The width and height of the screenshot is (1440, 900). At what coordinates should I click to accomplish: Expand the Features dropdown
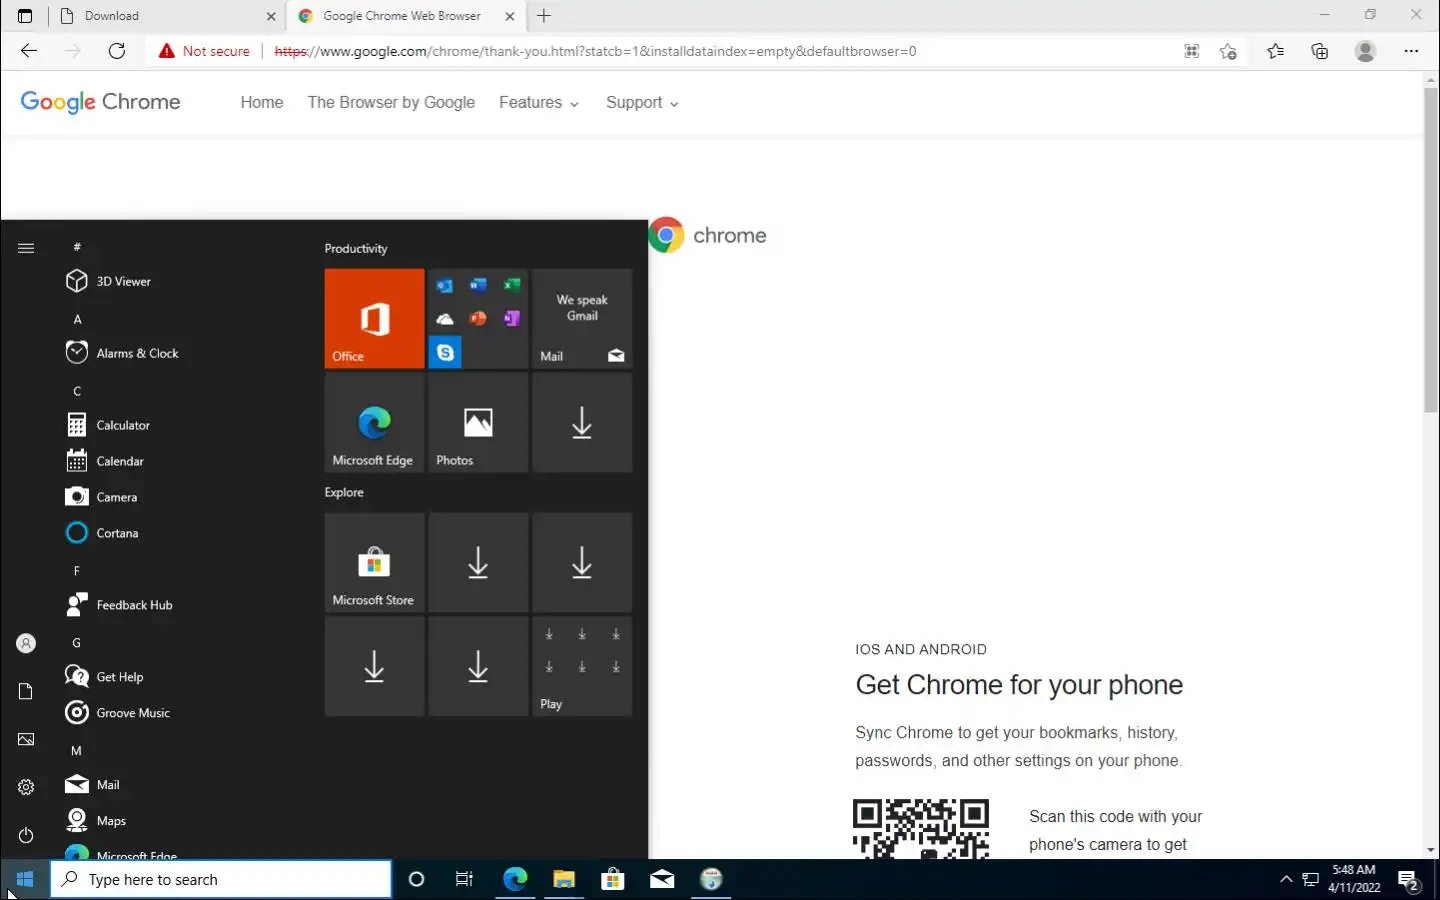tap(539, 103)
